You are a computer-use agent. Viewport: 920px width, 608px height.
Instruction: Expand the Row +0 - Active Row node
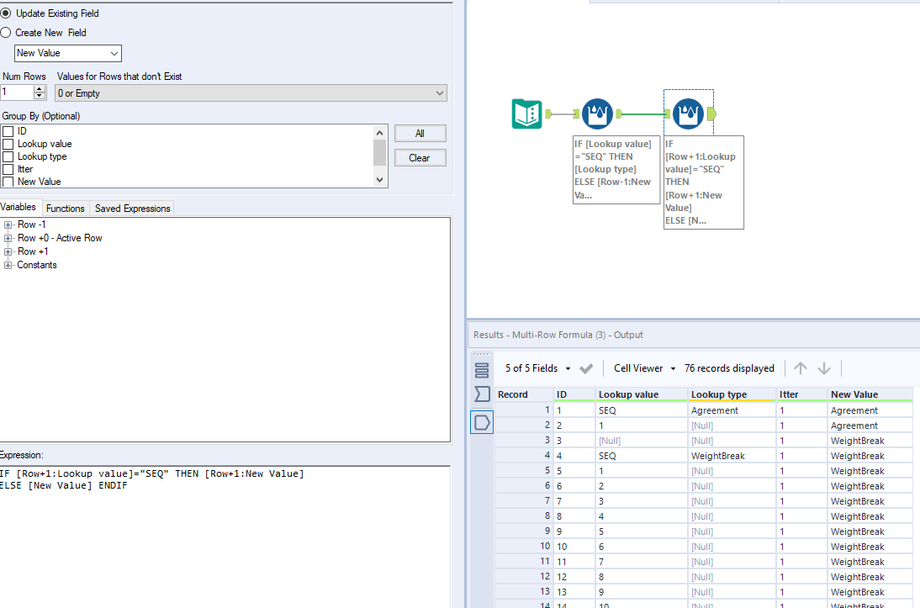click(x=8, y=238)
